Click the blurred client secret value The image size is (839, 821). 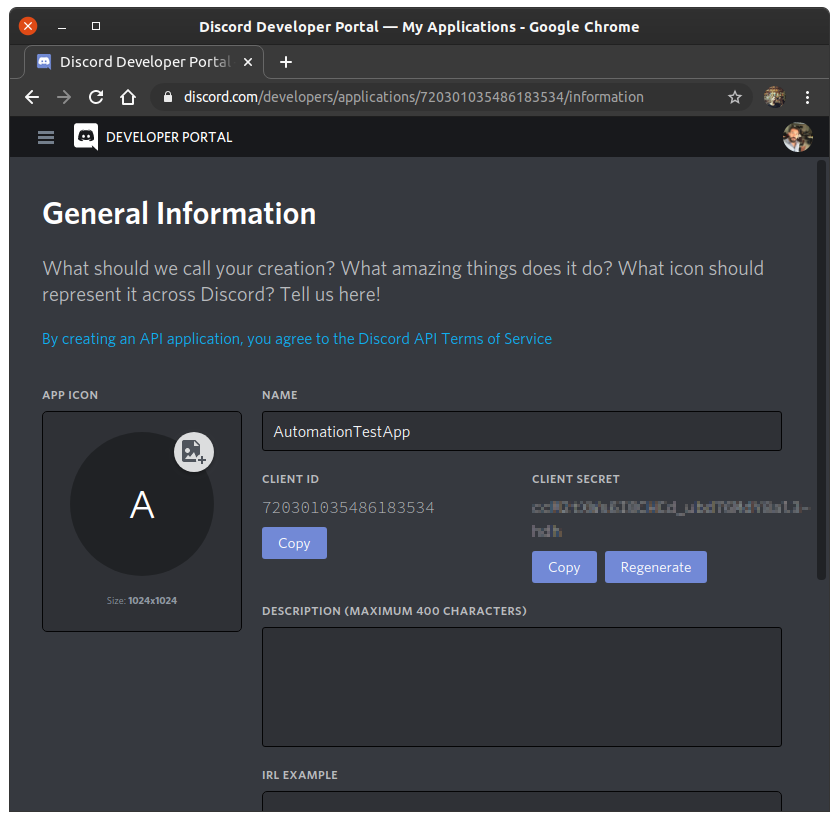tap(670, 519)
